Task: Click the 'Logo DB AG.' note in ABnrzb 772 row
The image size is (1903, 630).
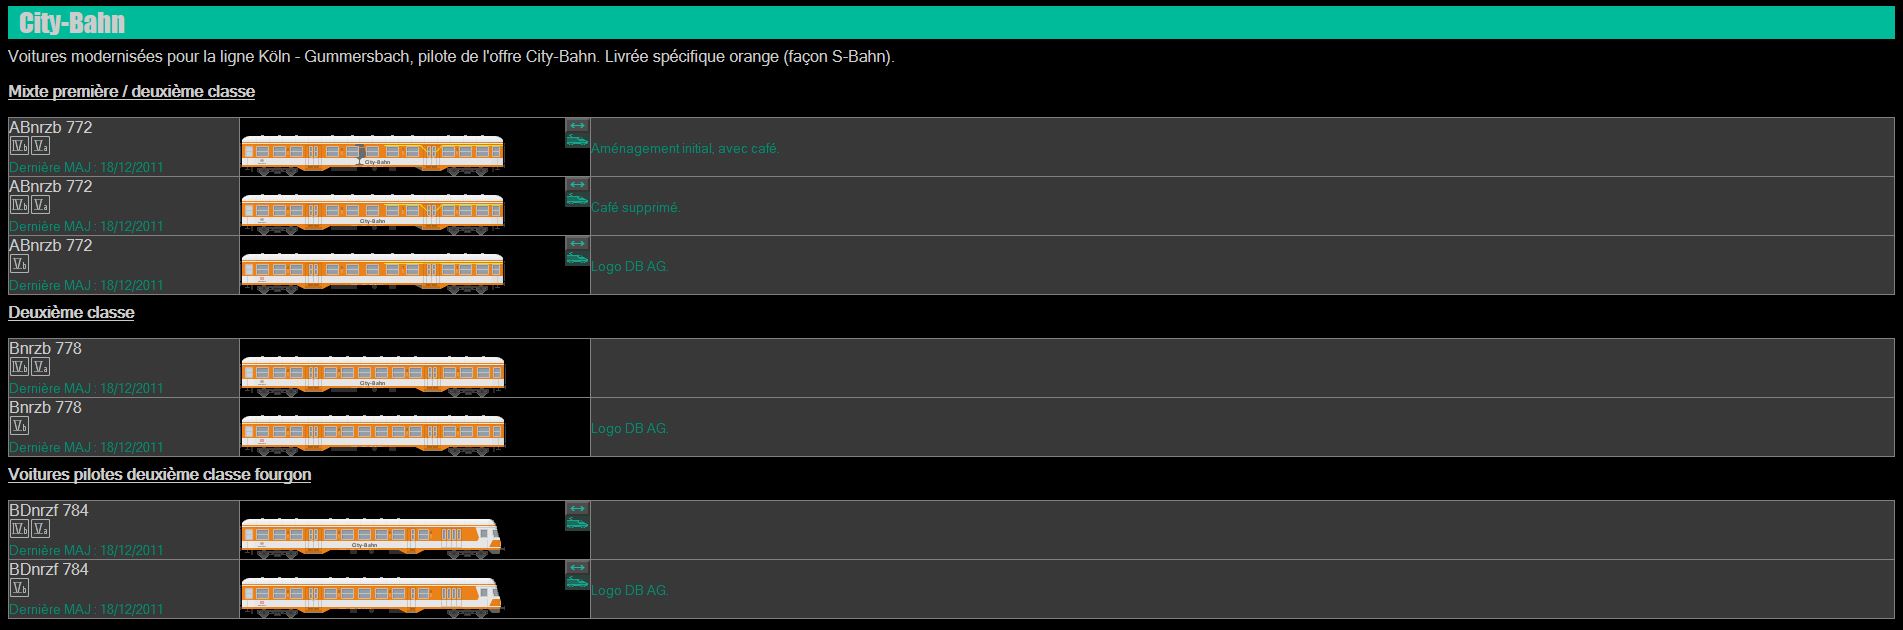Action: point(630,266)
